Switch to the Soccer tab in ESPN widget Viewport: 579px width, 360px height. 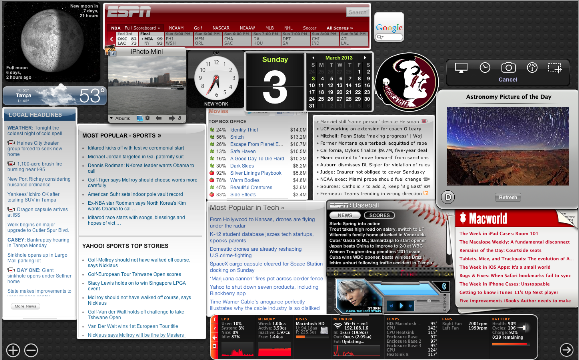pyautogui.click(x=309, y=28)
